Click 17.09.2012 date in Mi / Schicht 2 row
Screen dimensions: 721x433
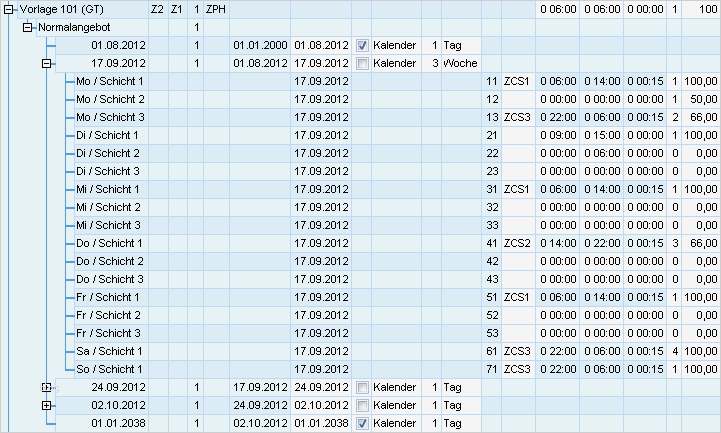point(321,207)
